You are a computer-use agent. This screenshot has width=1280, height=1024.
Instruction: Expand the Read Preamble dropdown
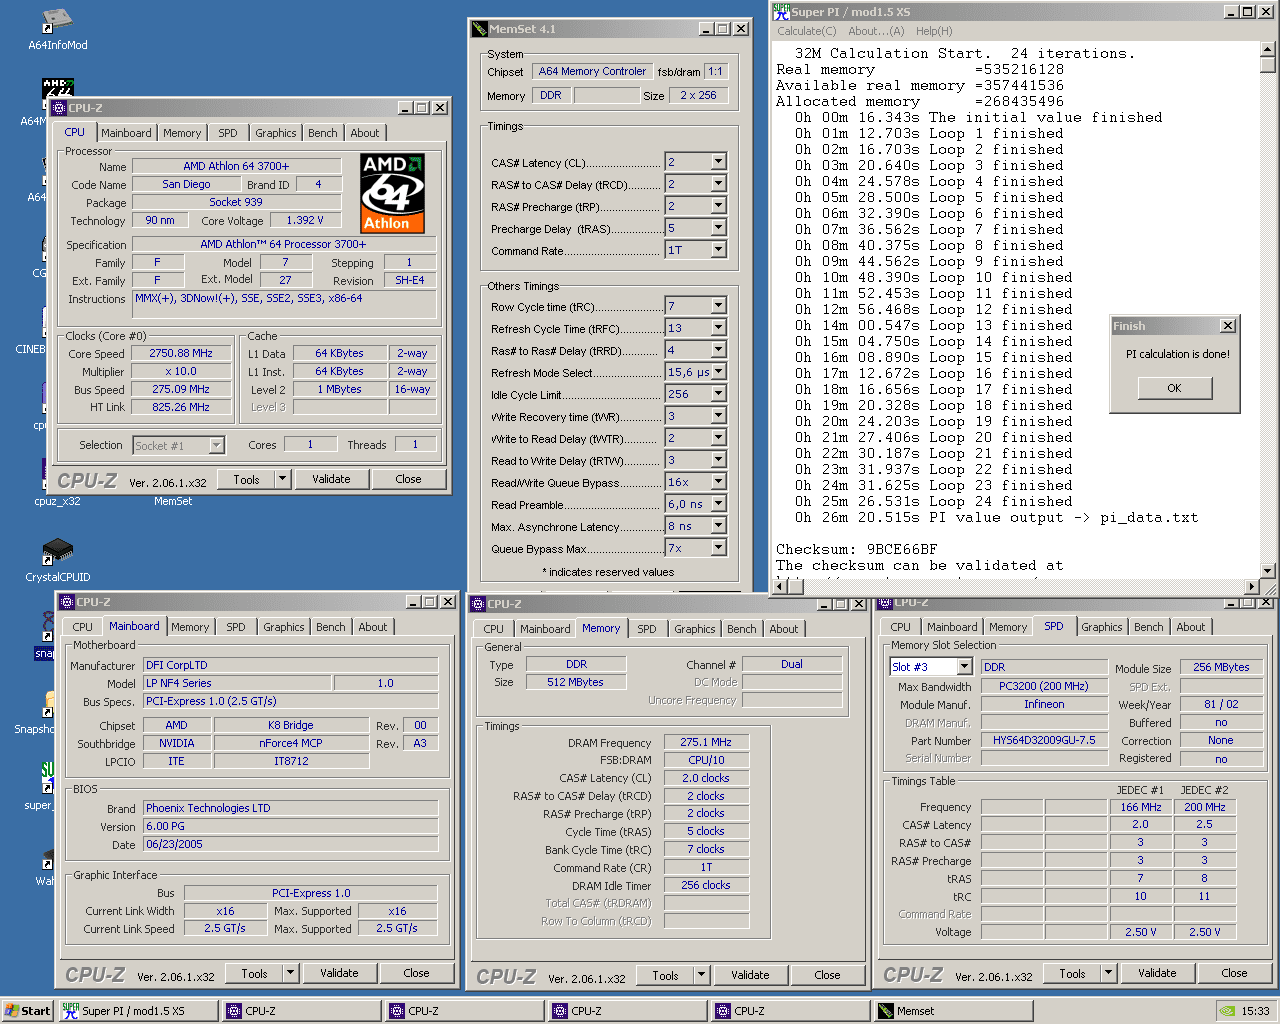[718, 504]
